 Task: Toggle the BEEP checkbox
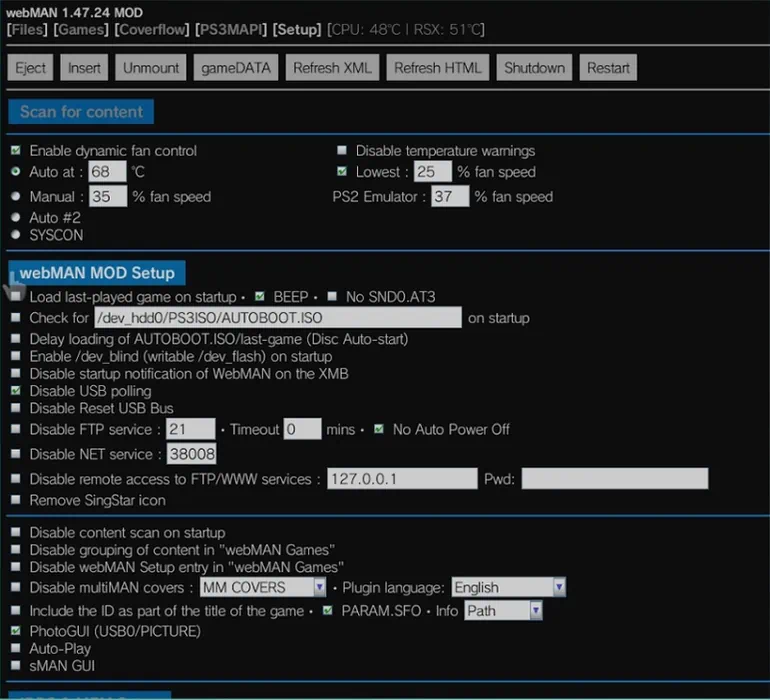click(x=260, y=296)
